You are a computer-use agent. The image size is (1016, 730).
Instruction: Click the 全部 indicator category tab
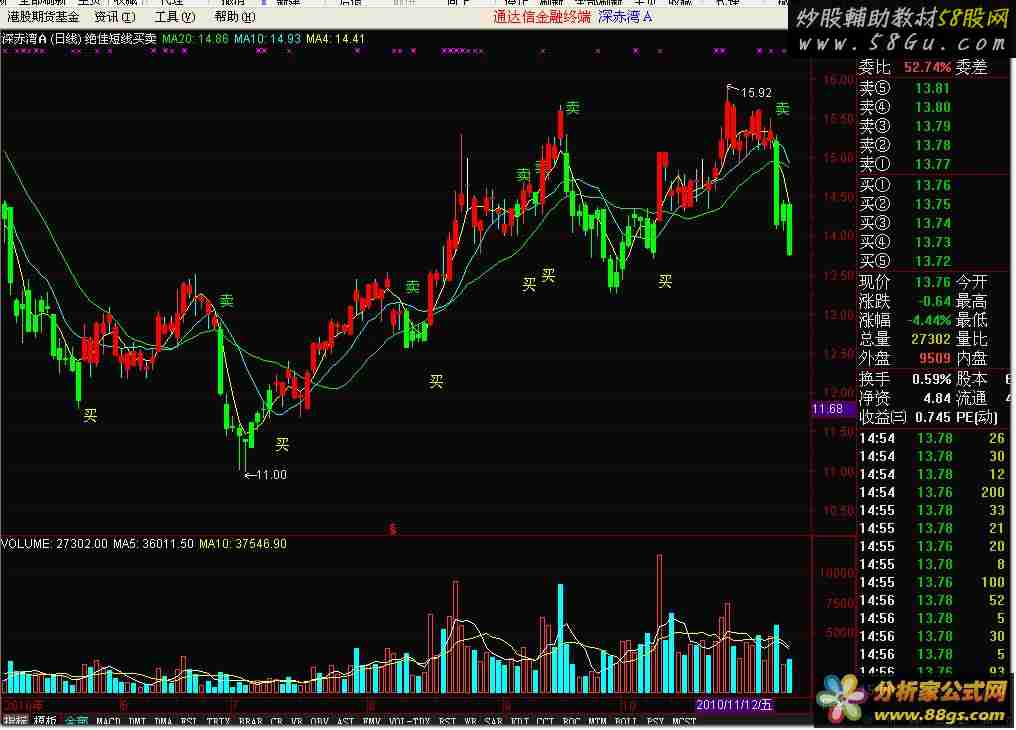pos(76,721)
